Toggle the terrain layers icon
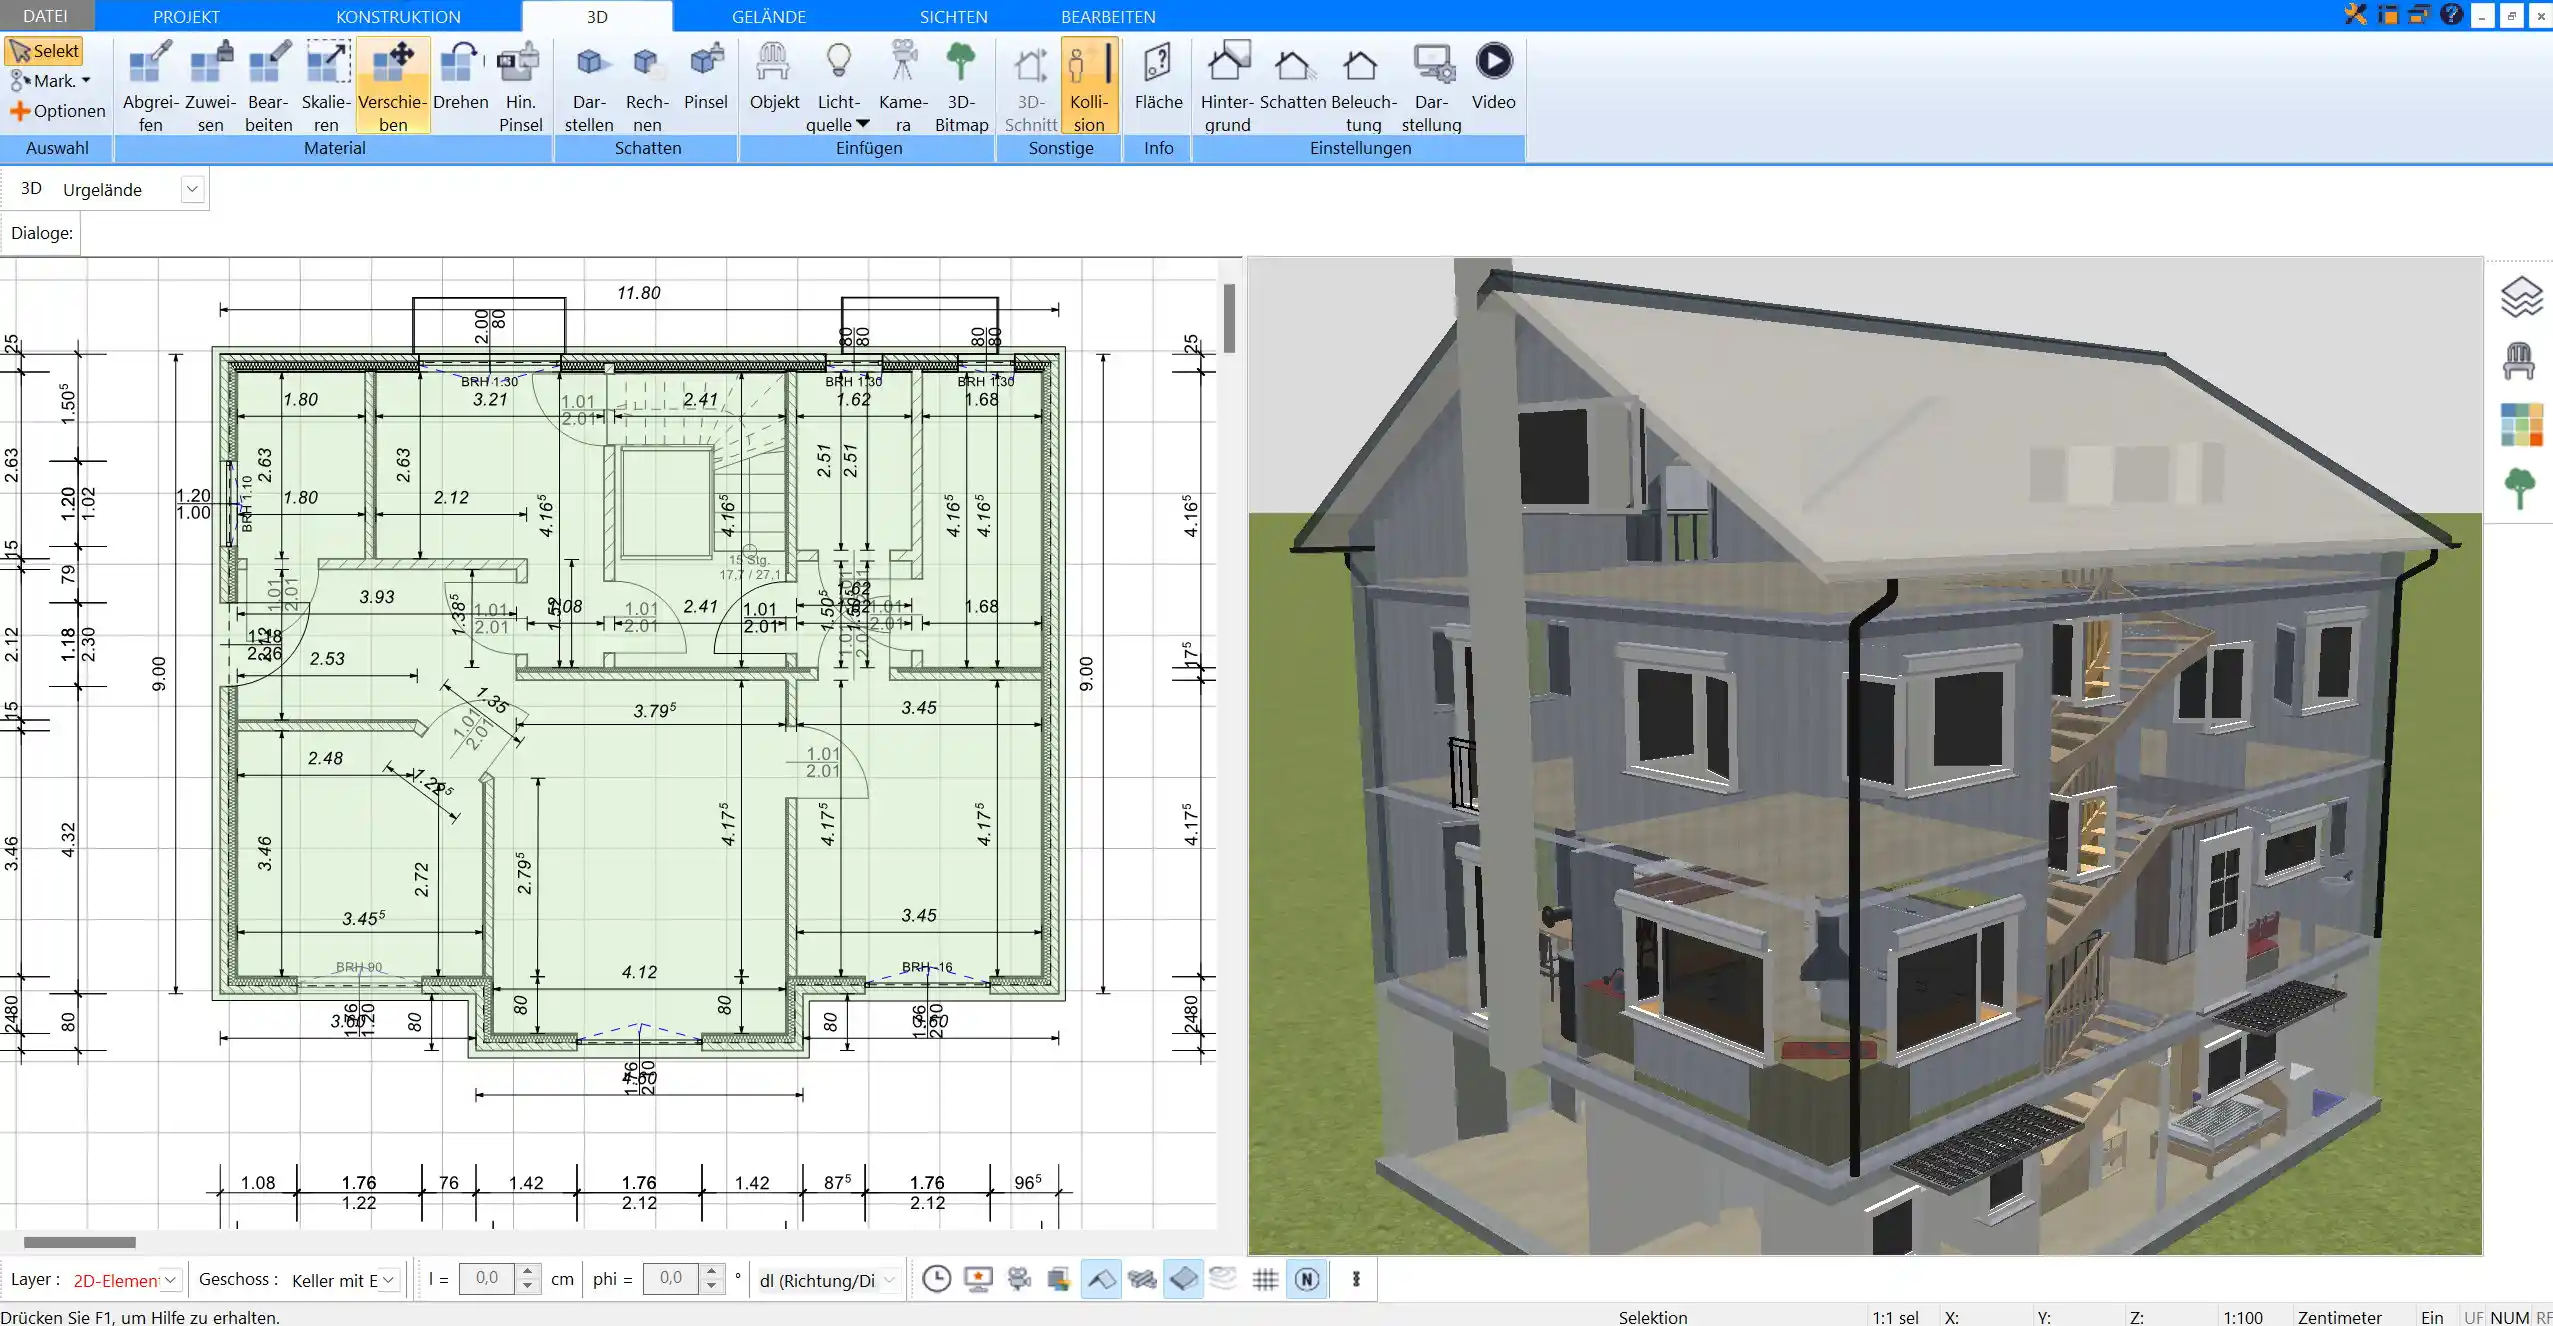This screenshot has height=1326, width=2553. click(x=1223, y=1279)
